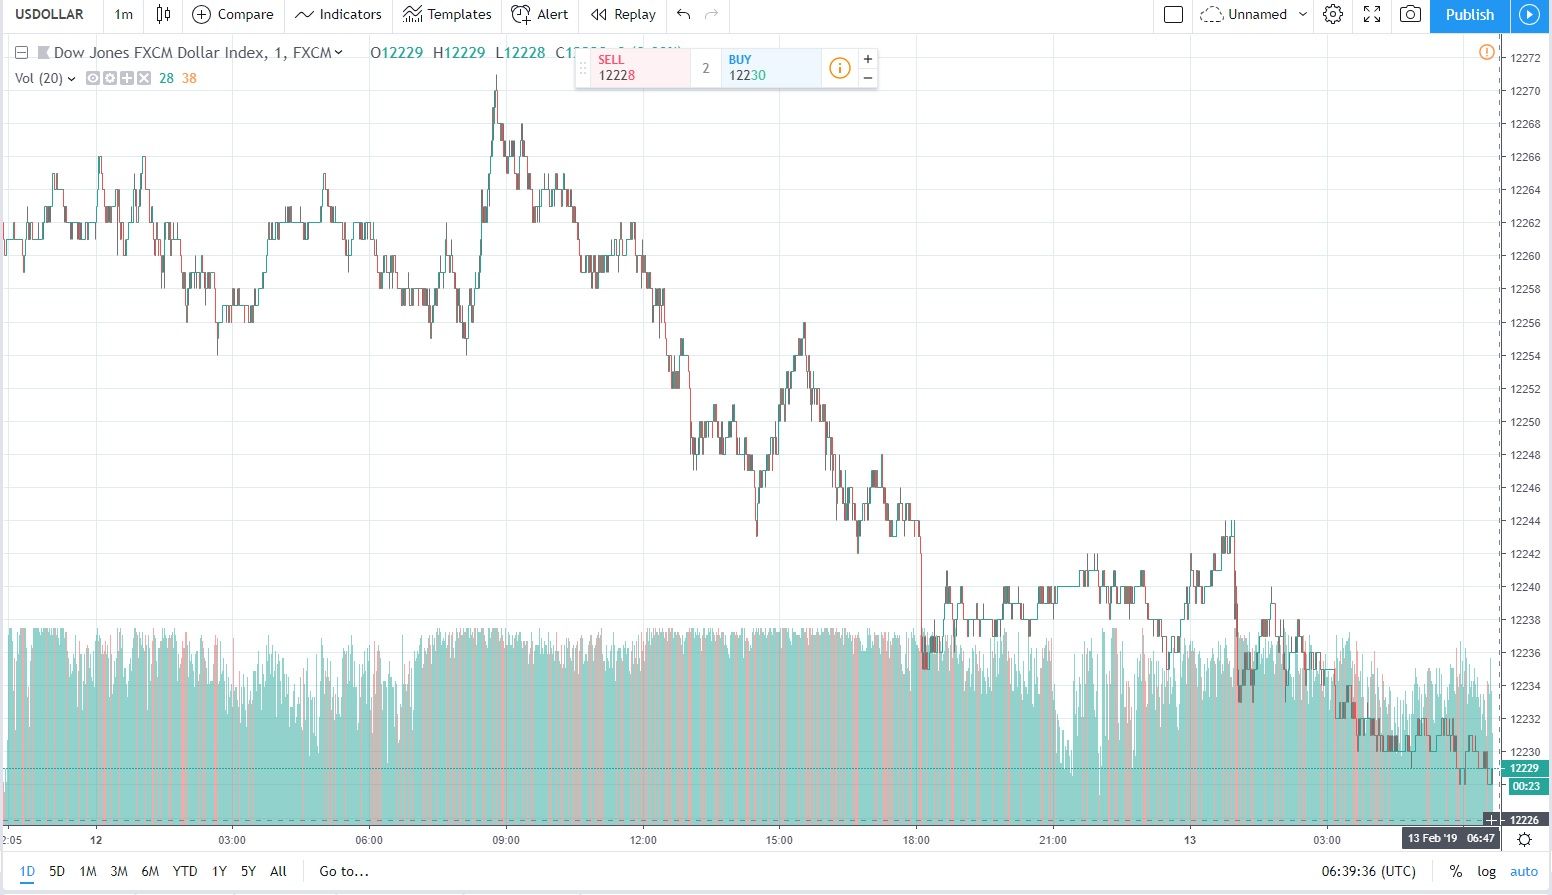Toggle auto scale mode
The width and height of the screenshot is (1552, 895).
1524,871
